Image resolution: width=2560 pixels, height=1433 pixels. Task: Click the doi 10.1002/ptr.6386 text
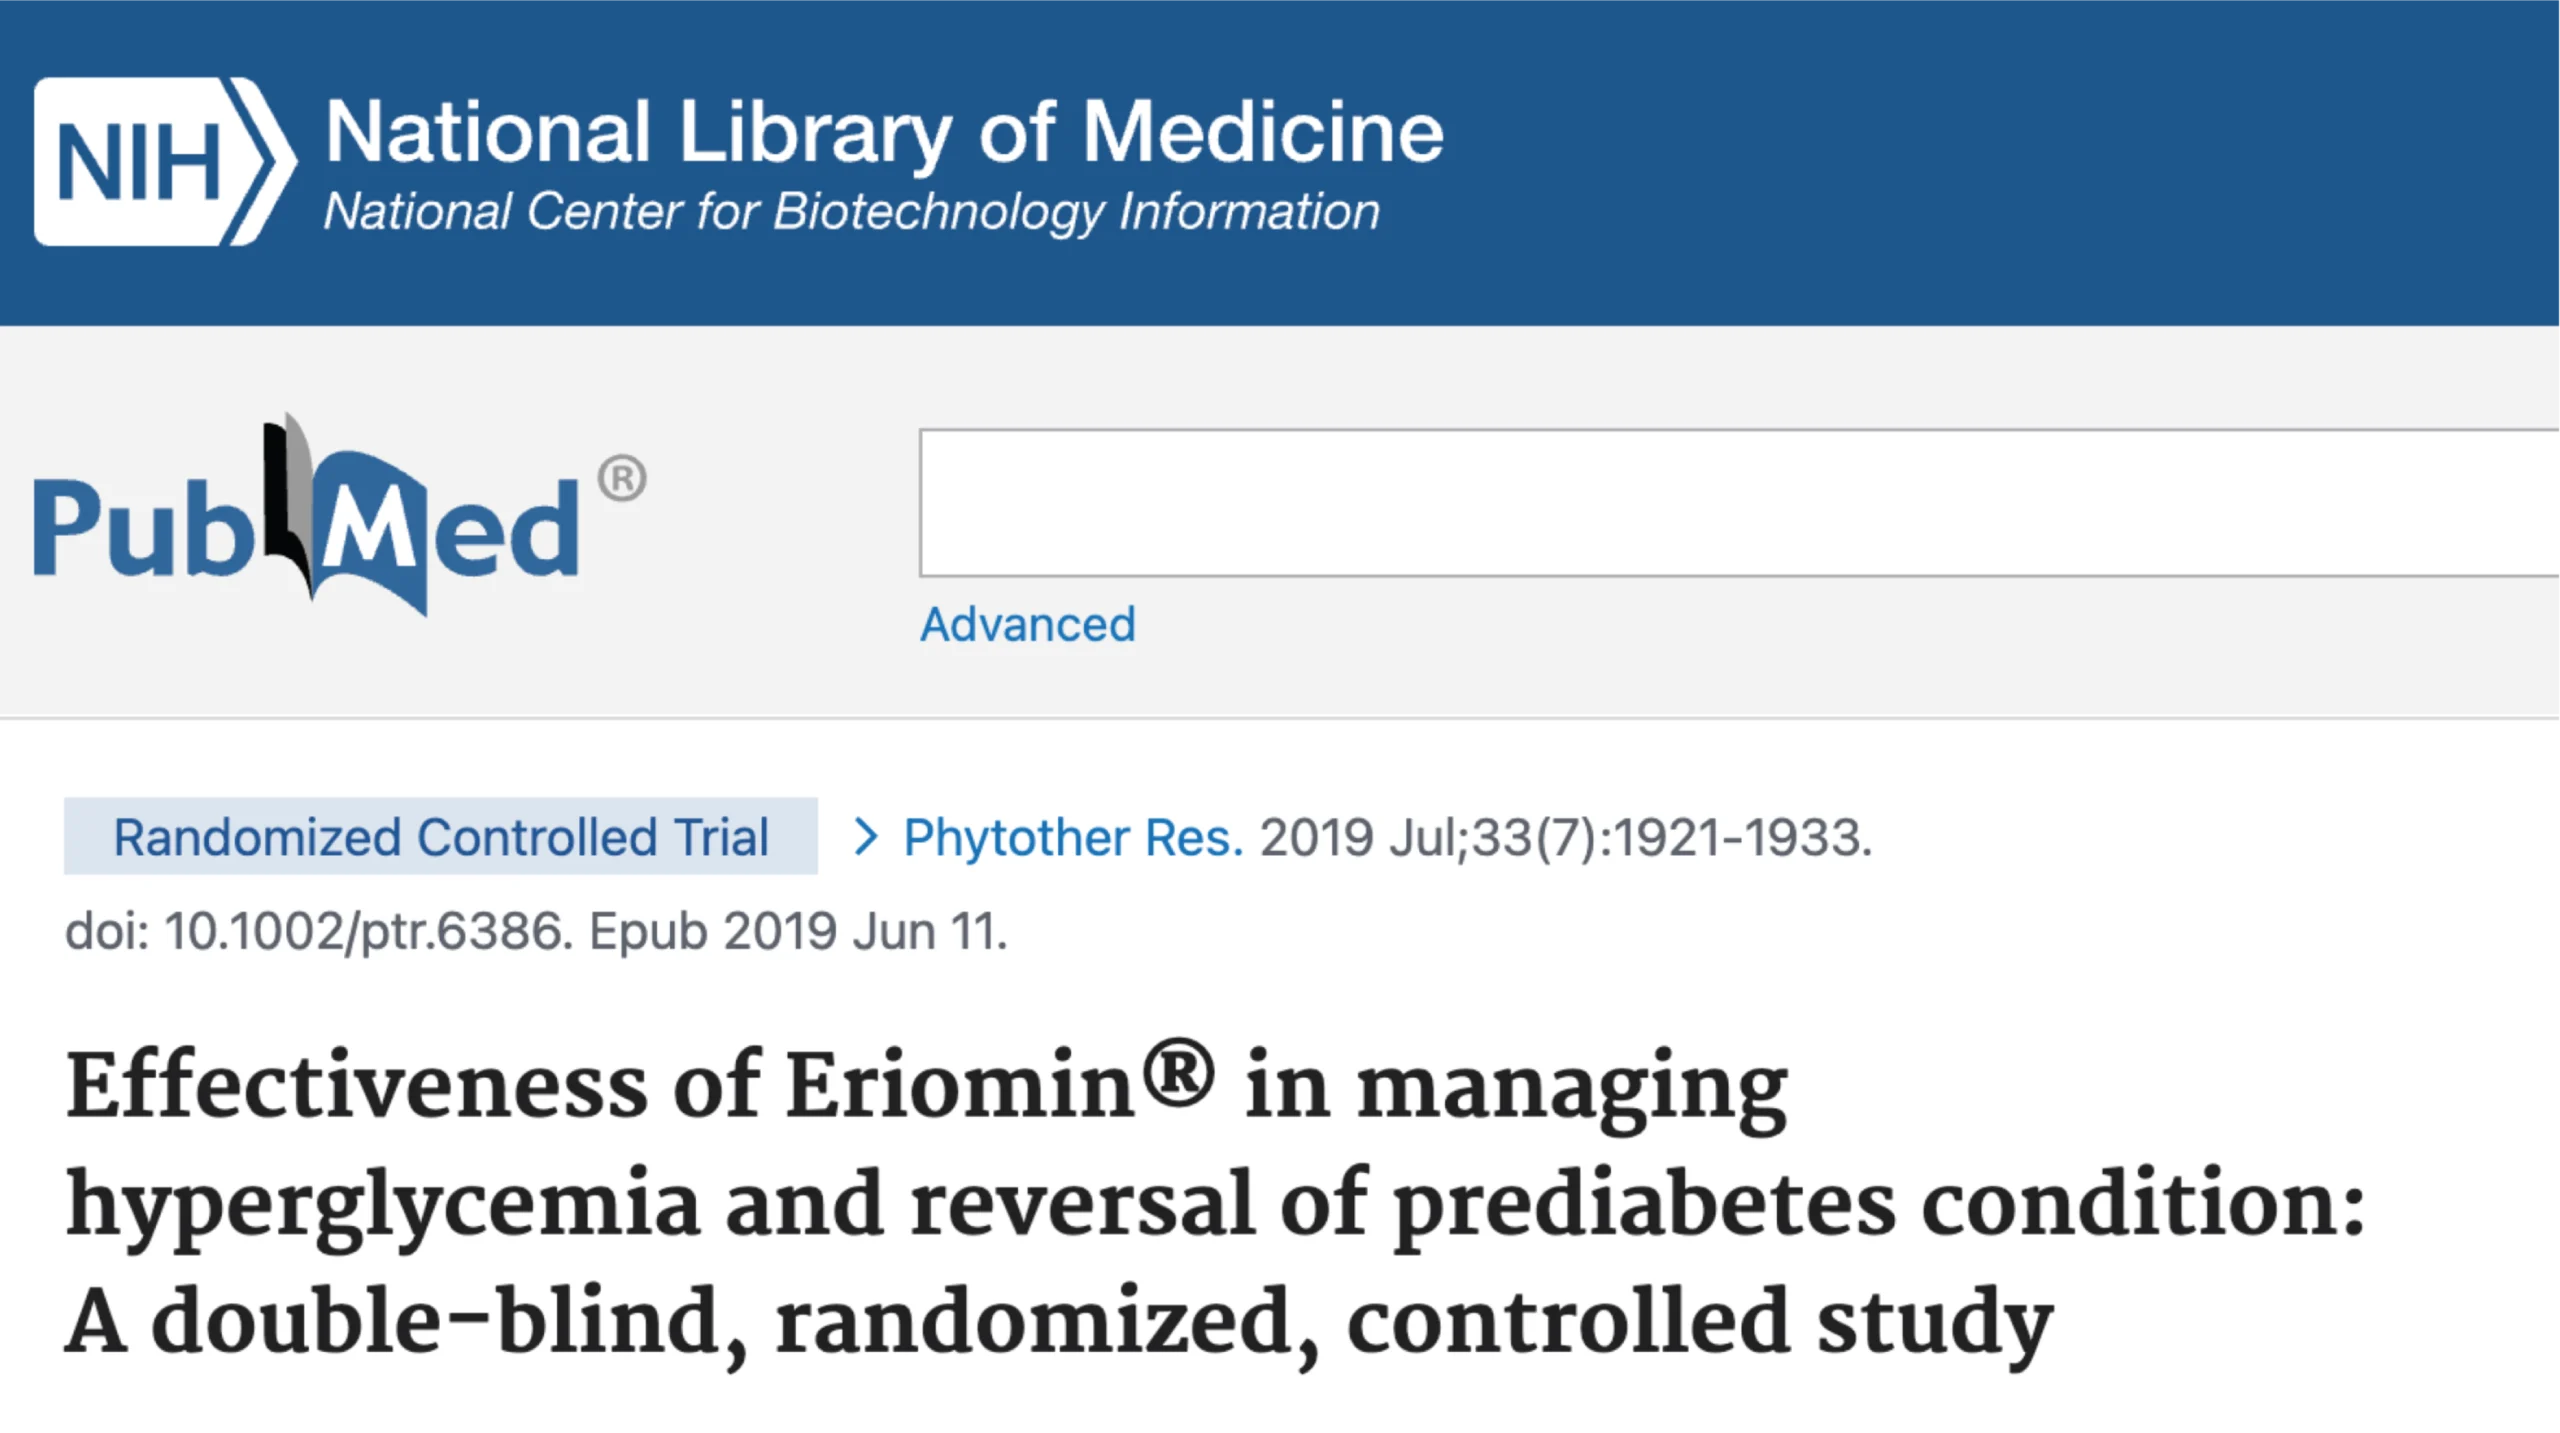coord(318,932)
